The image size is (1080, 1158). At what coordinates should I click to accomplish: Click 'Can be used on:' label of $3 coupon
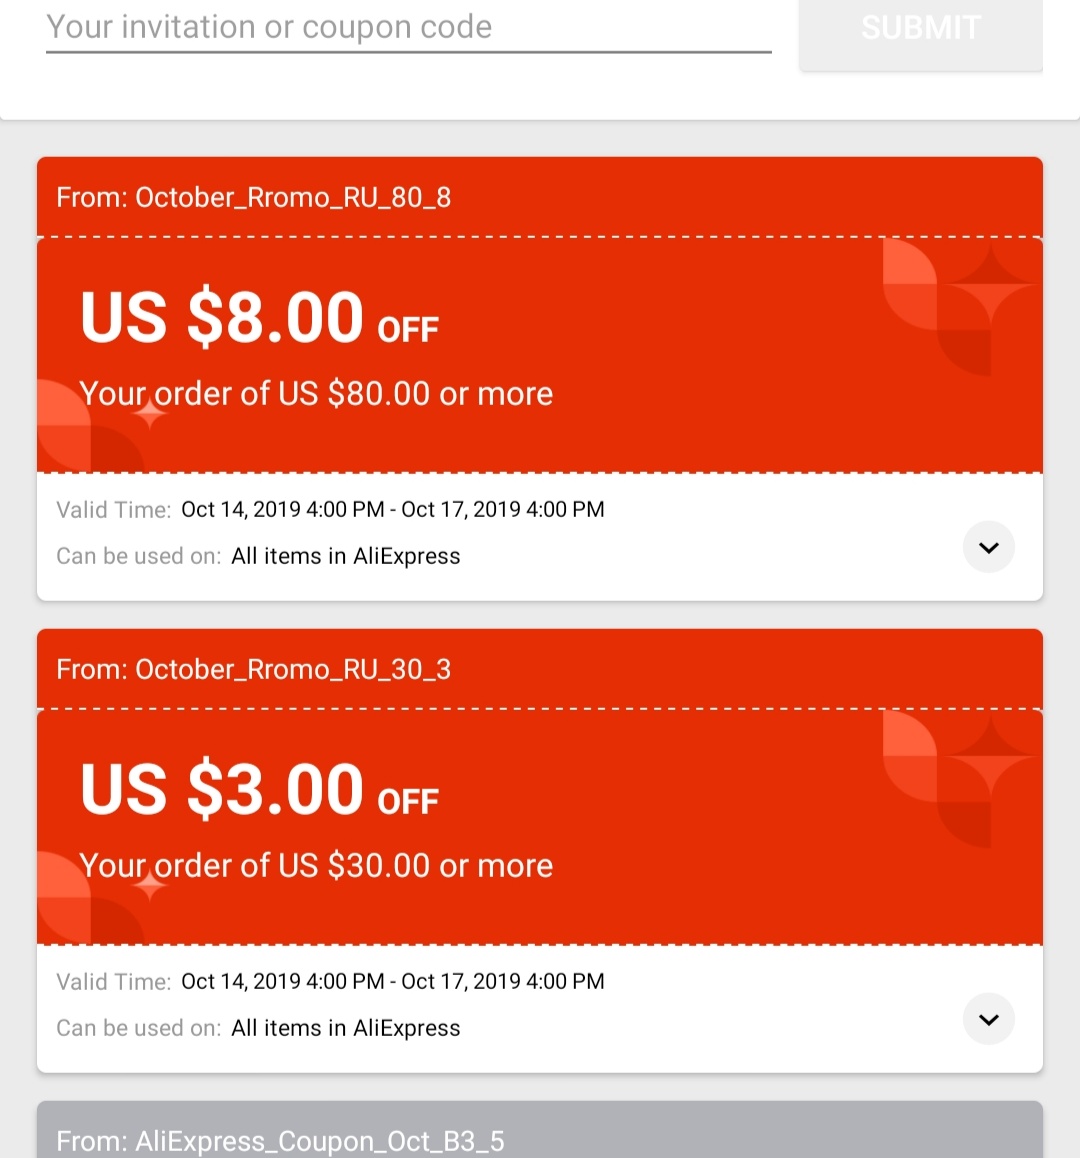point(139,1028)
